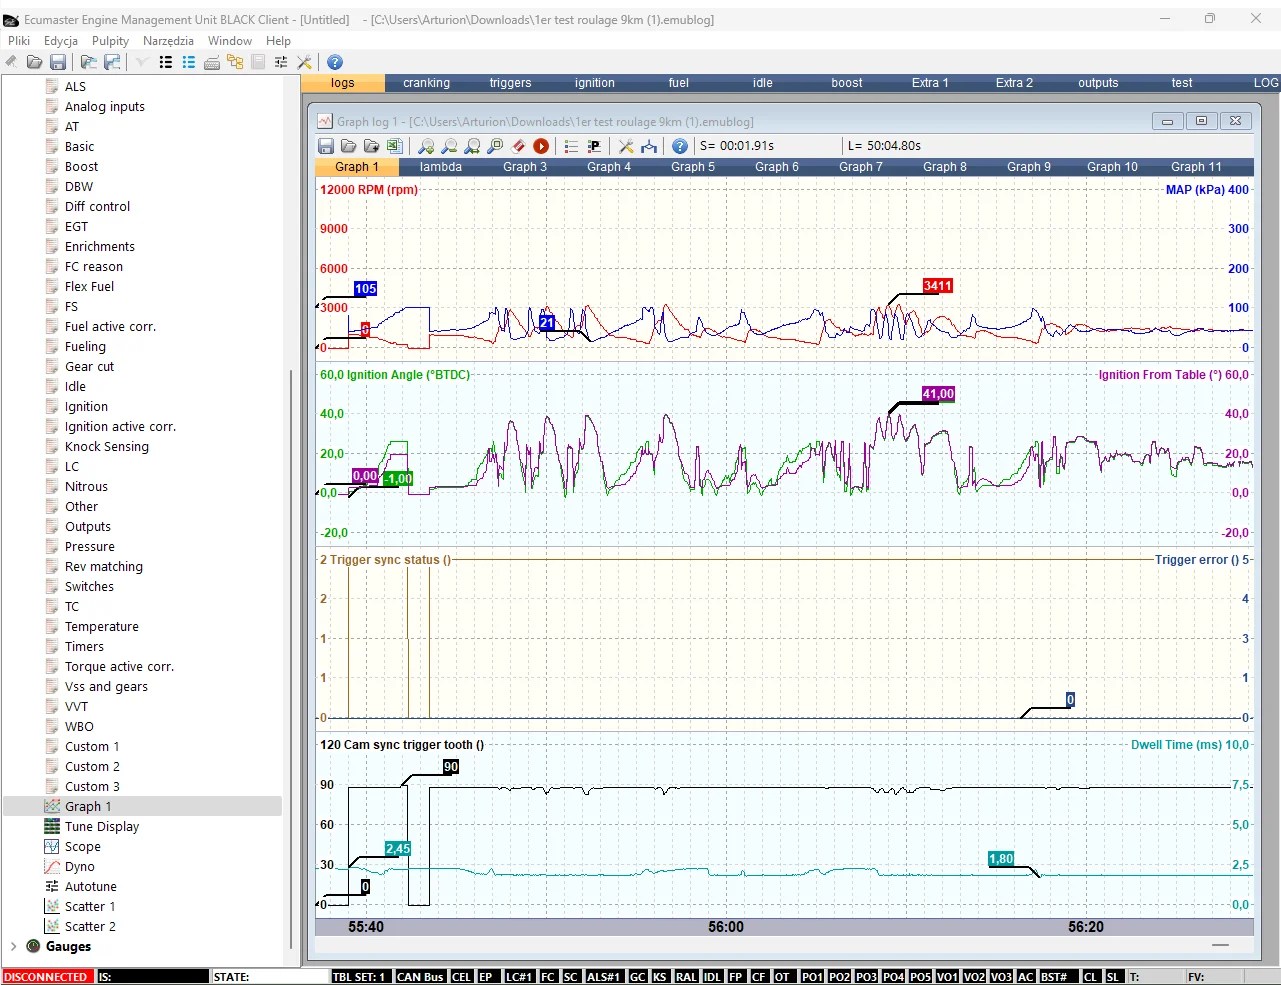Switch to the Graph 7 tab
Viewport: 1281px width, 985px height.
(x=861, y=167)
